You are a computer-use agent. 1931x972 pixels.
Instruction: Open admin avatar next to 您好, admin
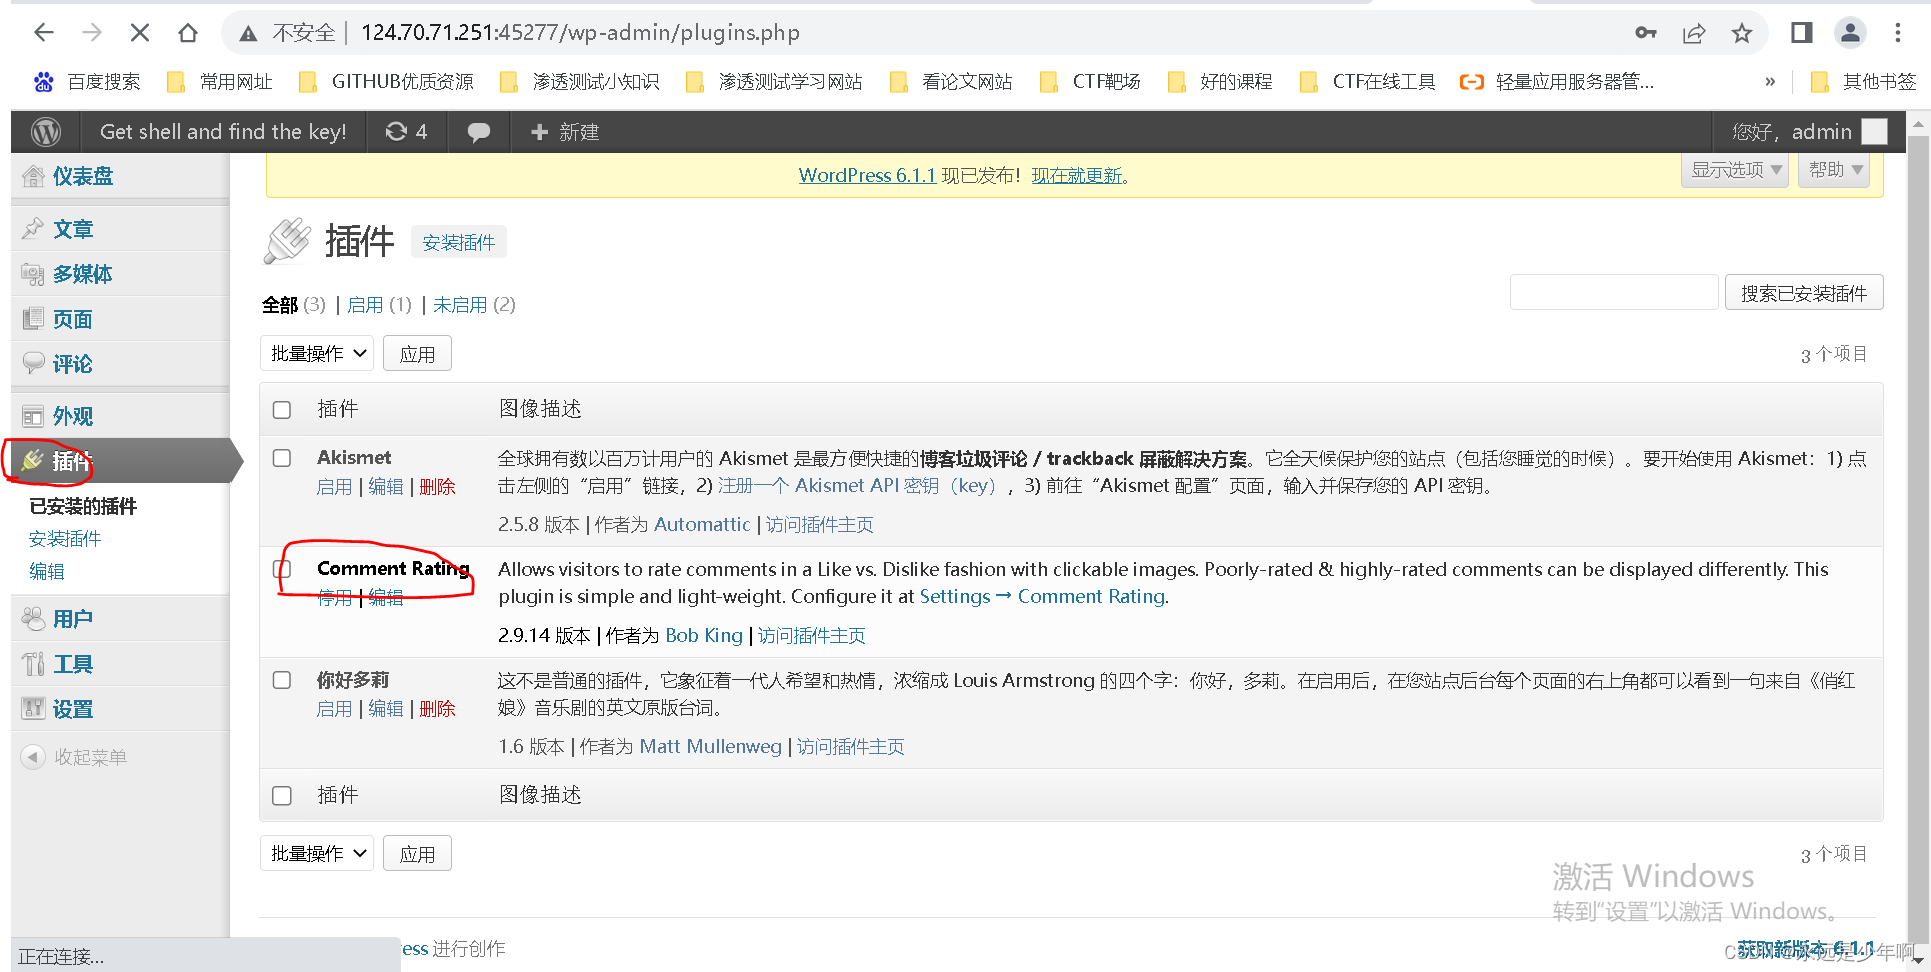pyautogui.click(x=1875, y=132)
